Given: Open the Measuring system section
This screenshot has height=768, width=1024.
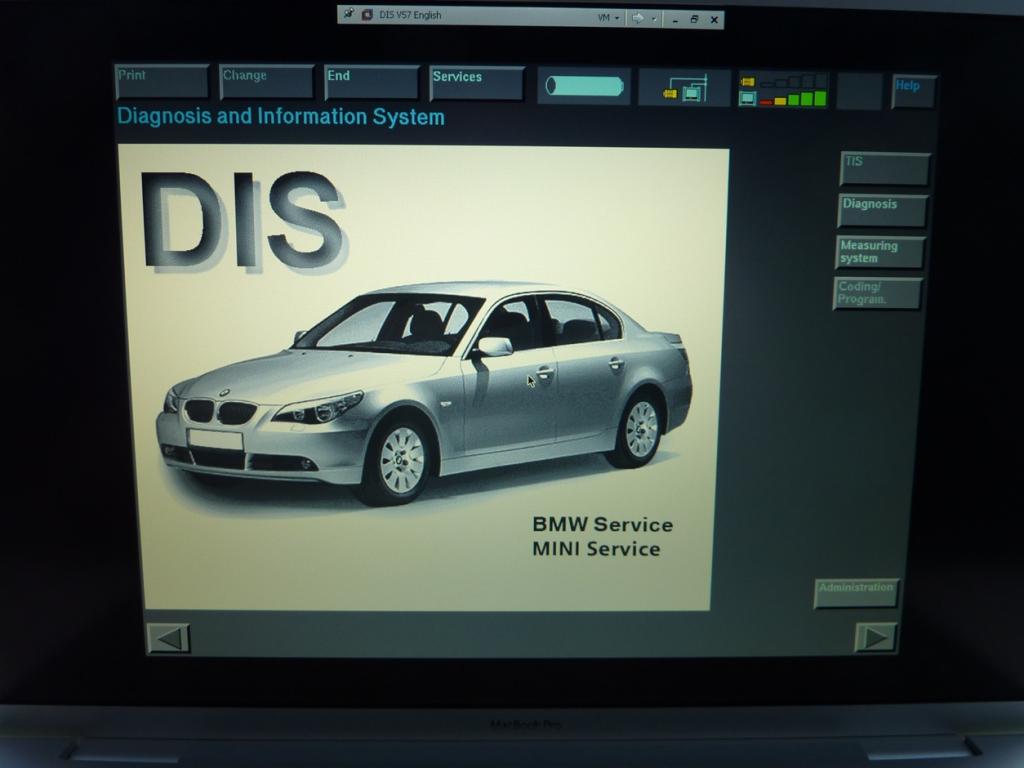Looking at the screenshot, I should [880, 252].
